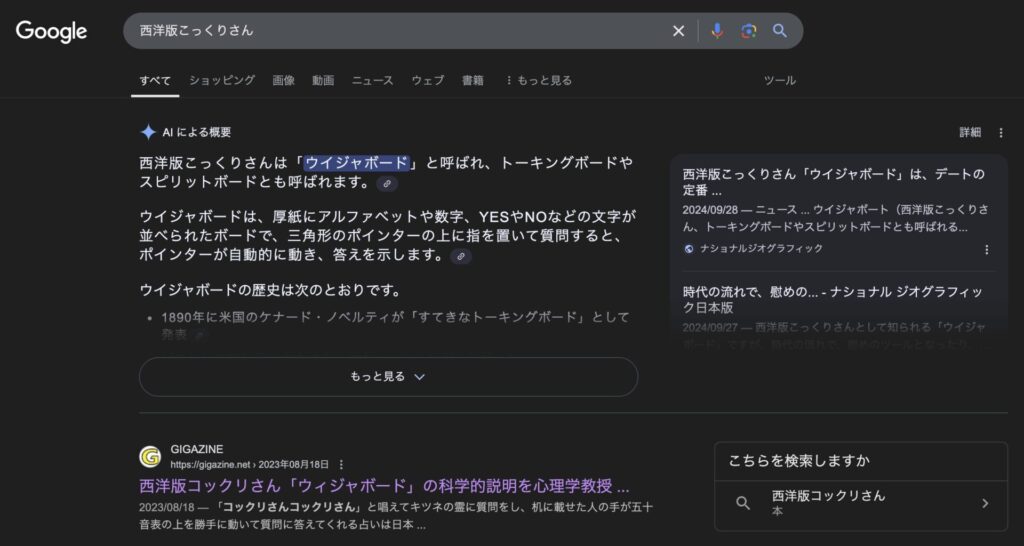The image size is (1024, 546).
Task: Switch to 書籍 tab
Action: point(473,80)
